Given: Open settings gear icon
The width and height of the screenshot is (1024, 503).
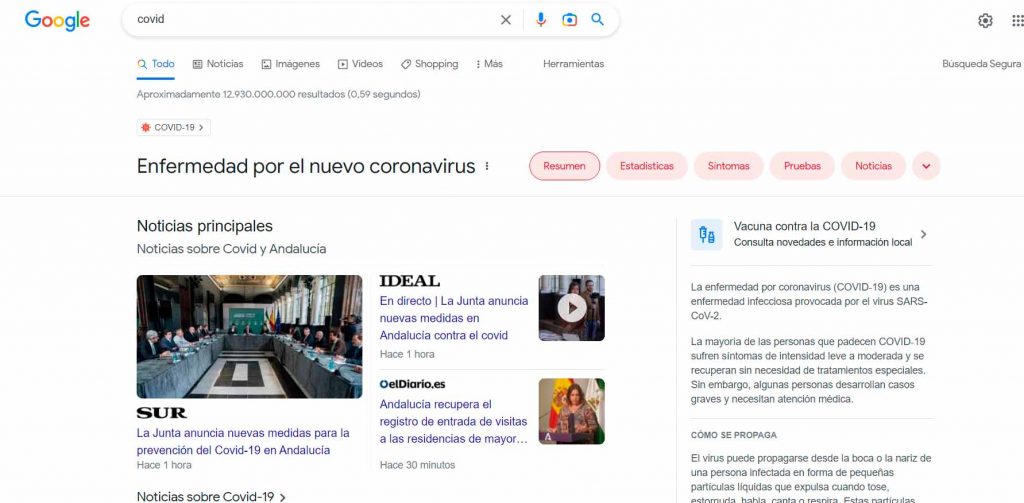Looking at the screenshot, I should (x=985, y=21).
